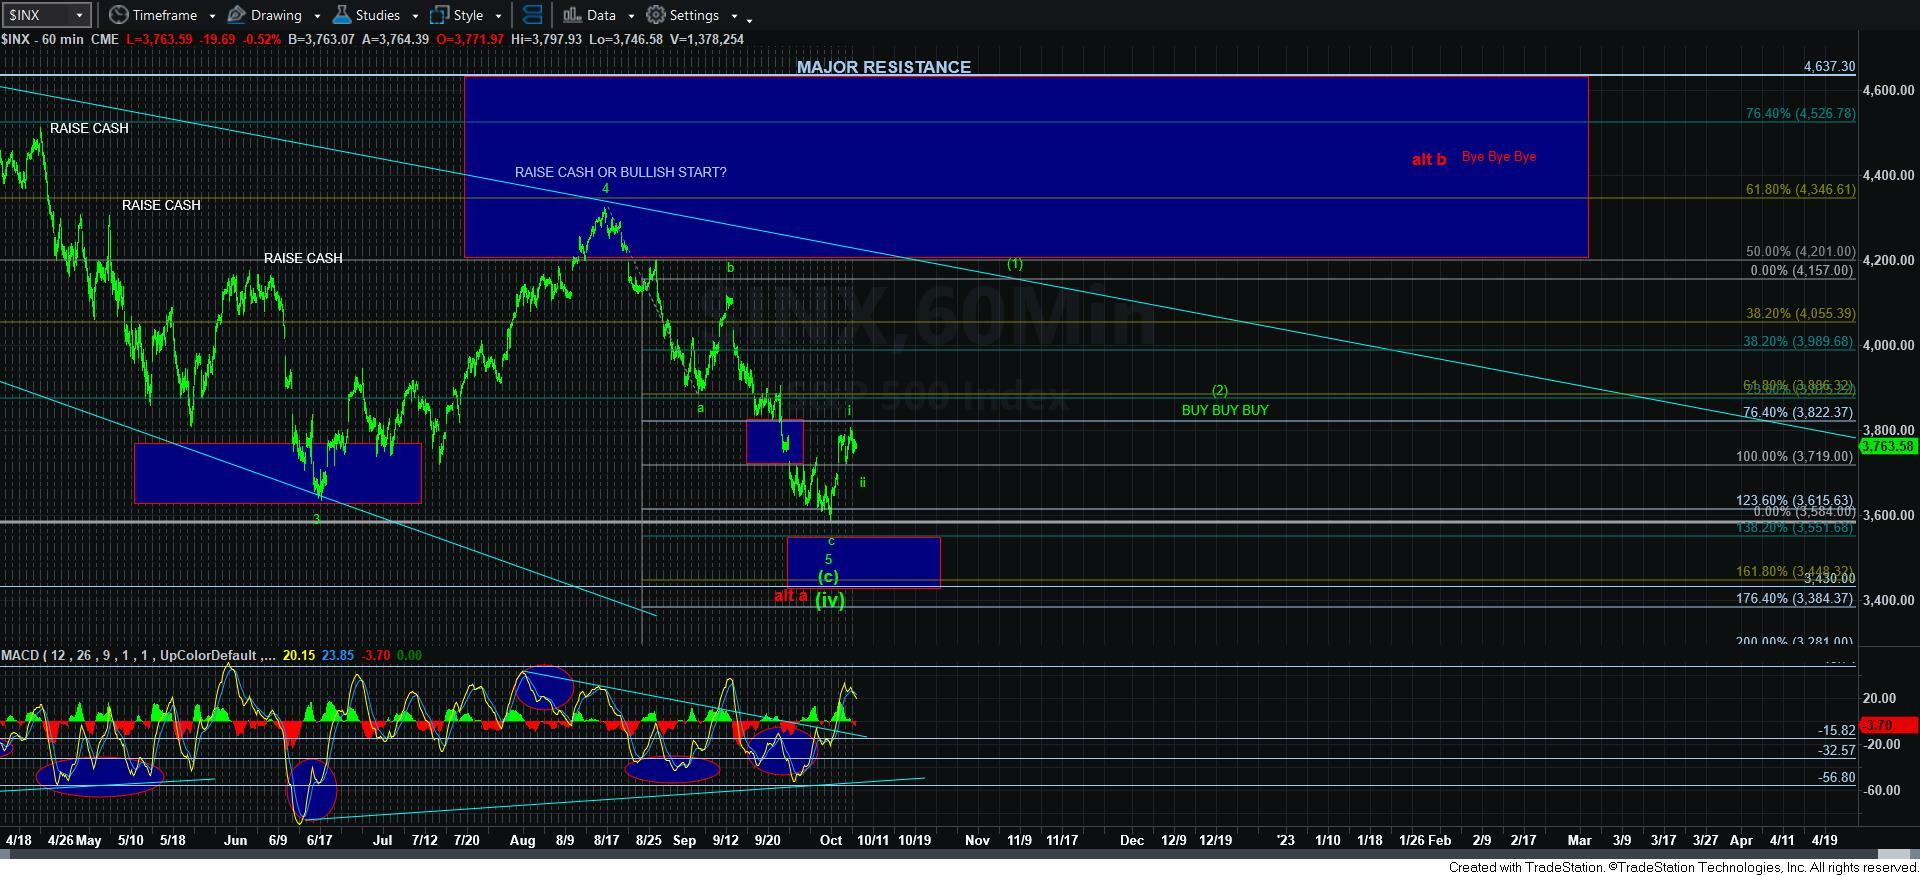Click the Style overlapping squares icon
Image resolution: width=1920 pixels, height=875 pixels.
click(x=439, y=15)
